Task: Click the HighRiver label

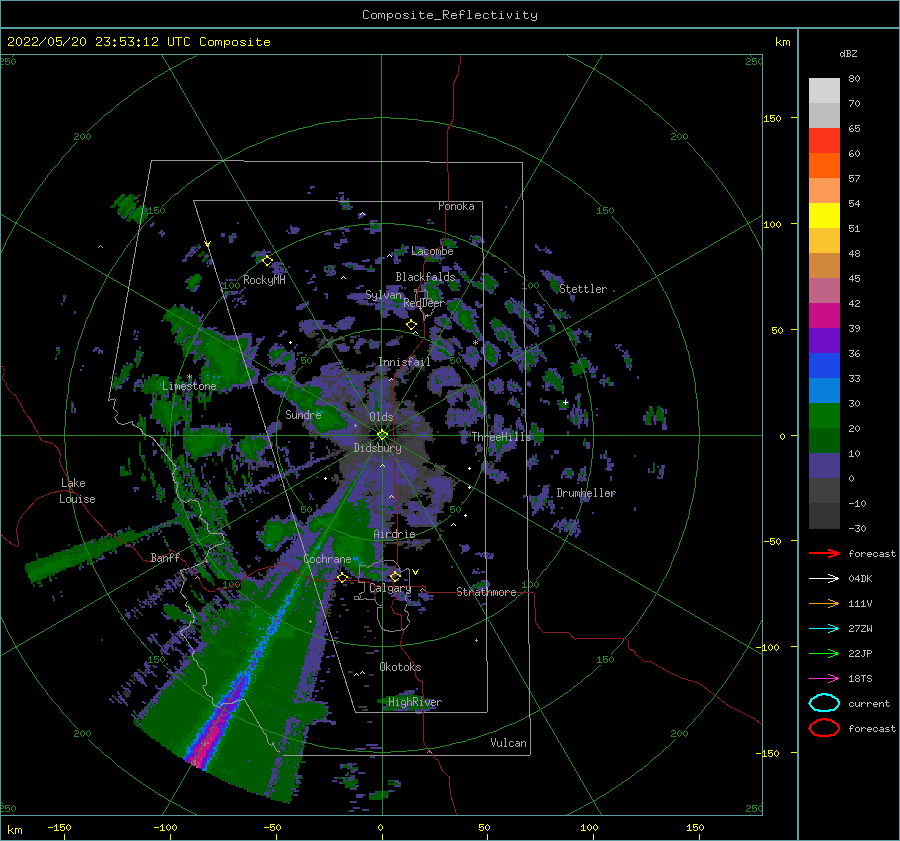Action: 415,702
